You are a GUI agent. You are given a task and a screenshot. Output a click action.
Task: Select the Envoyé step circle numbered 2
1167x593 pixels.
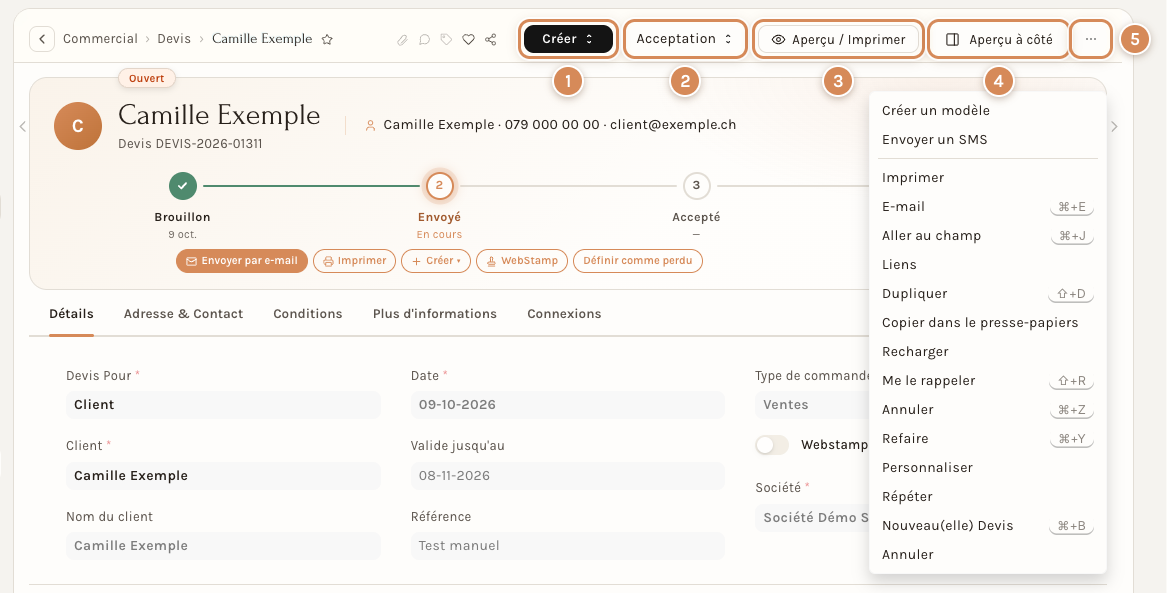coord(439,186)
